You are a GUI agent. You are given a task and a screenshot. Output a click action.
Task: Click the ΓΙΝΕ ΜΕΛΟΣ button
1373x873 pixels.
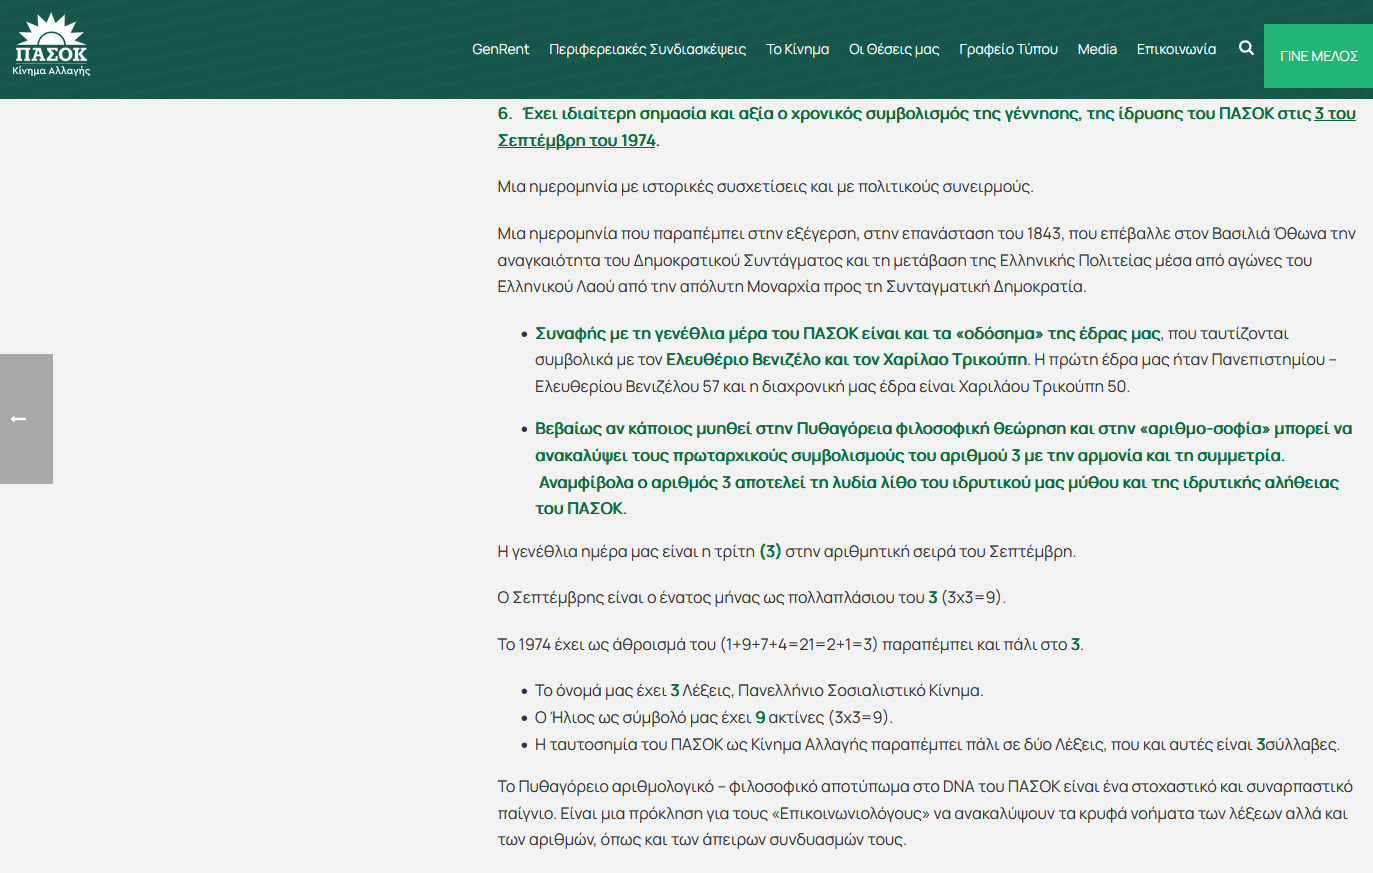(x=1318, y=56)
